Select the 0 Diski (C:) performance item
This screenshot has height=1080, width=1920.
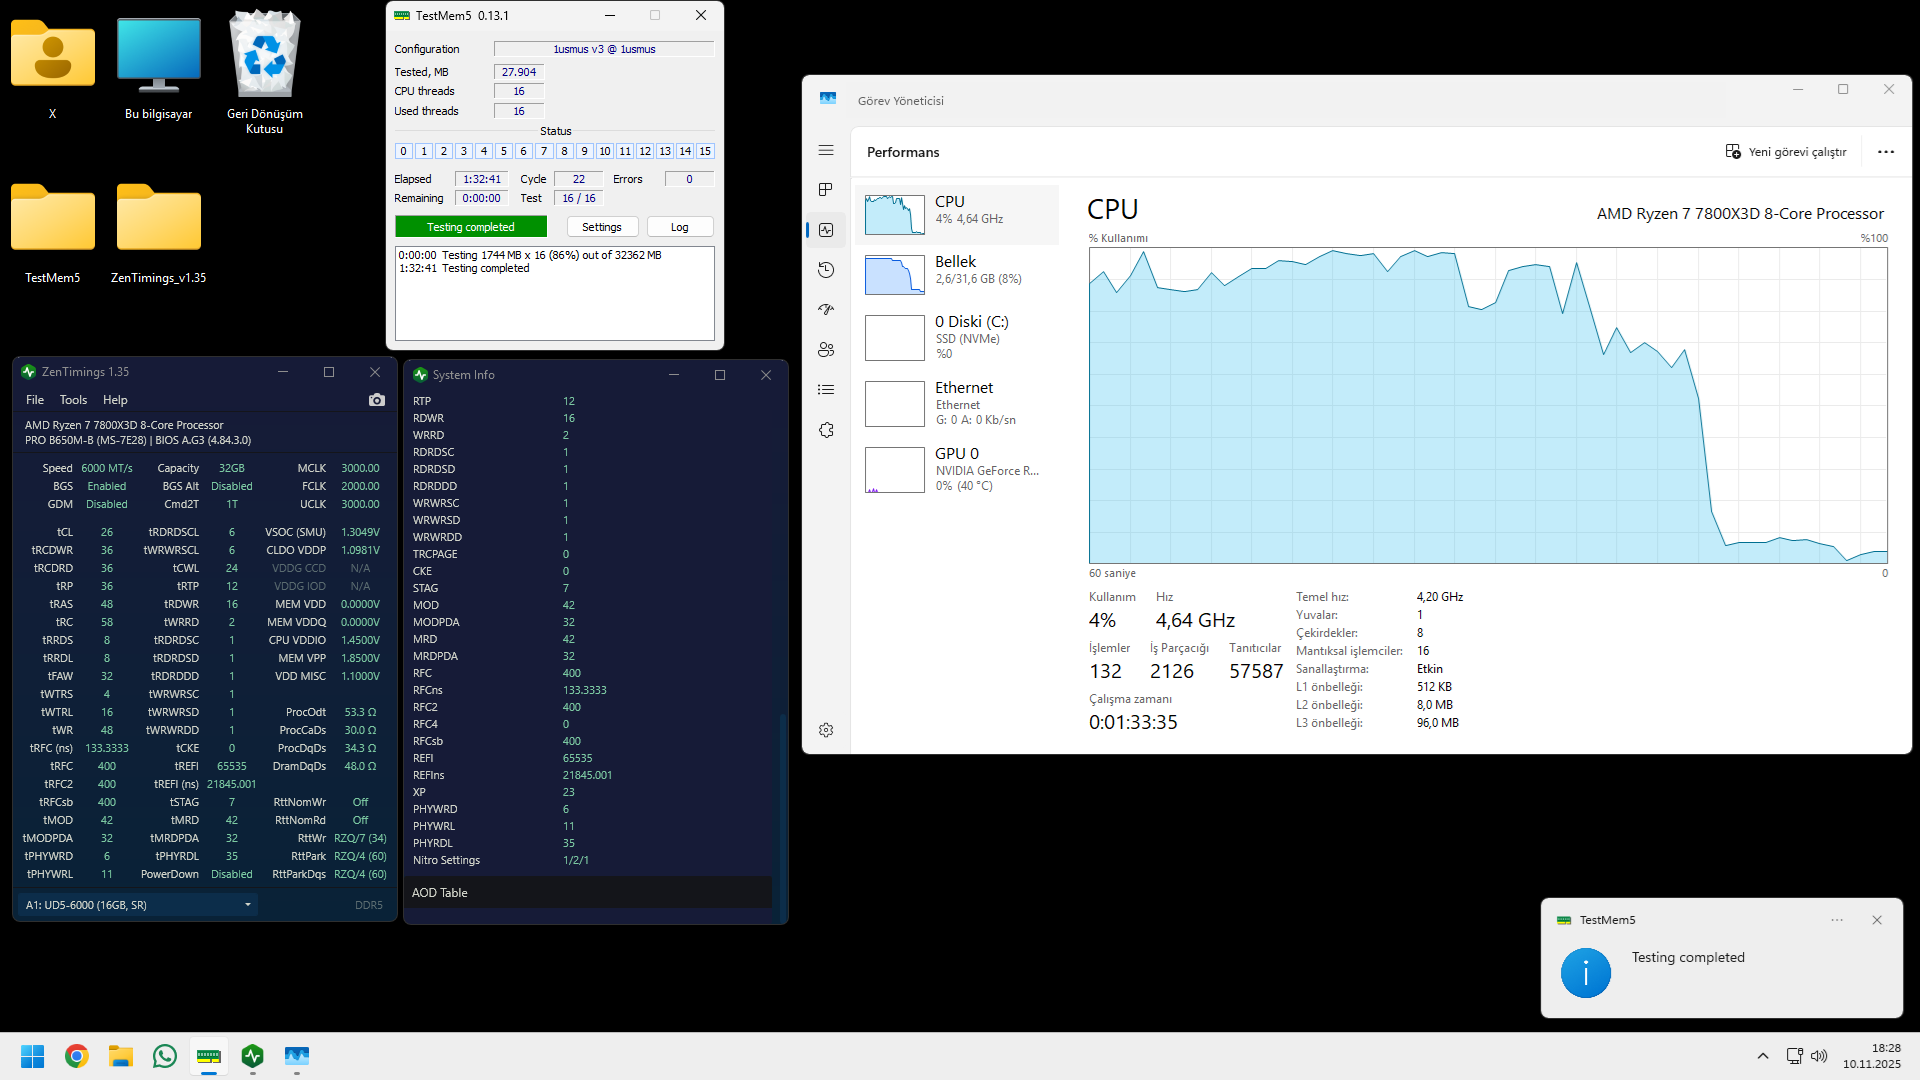click(x=957, y=337)
